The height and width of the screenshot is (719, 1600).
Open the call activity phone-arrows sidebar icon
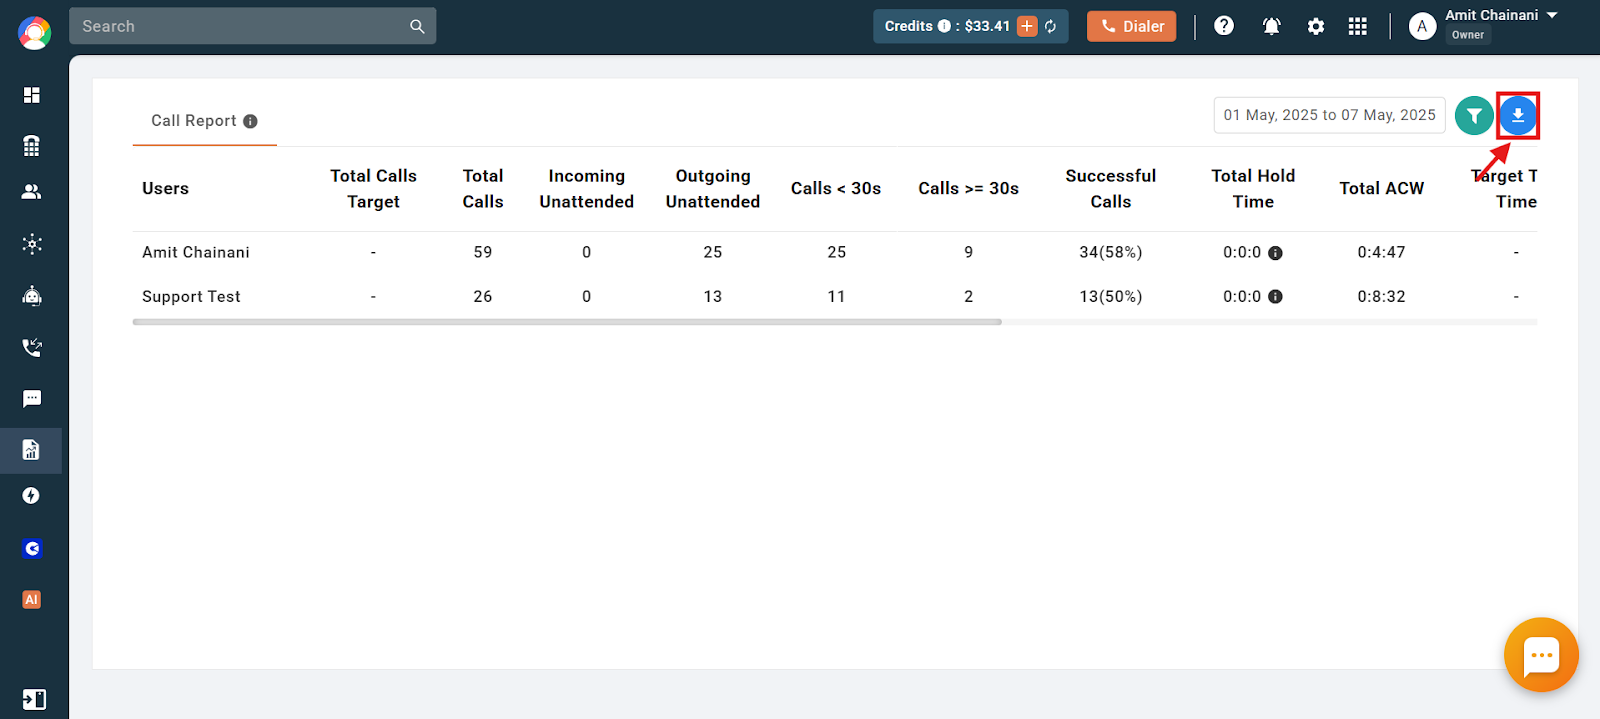click(x=32, y=348)
